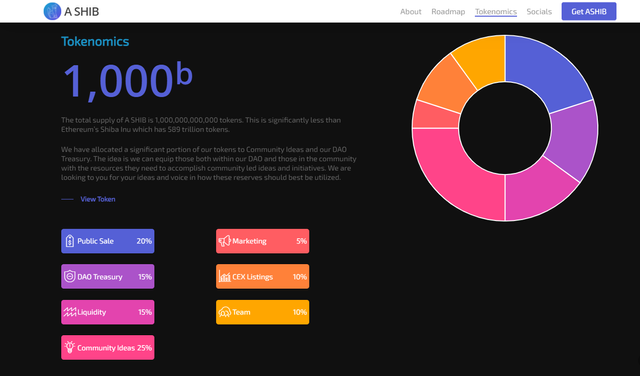This screenshot has height=376, width=640.
Task: Follow the View Token link
Action: coord(98,199)
